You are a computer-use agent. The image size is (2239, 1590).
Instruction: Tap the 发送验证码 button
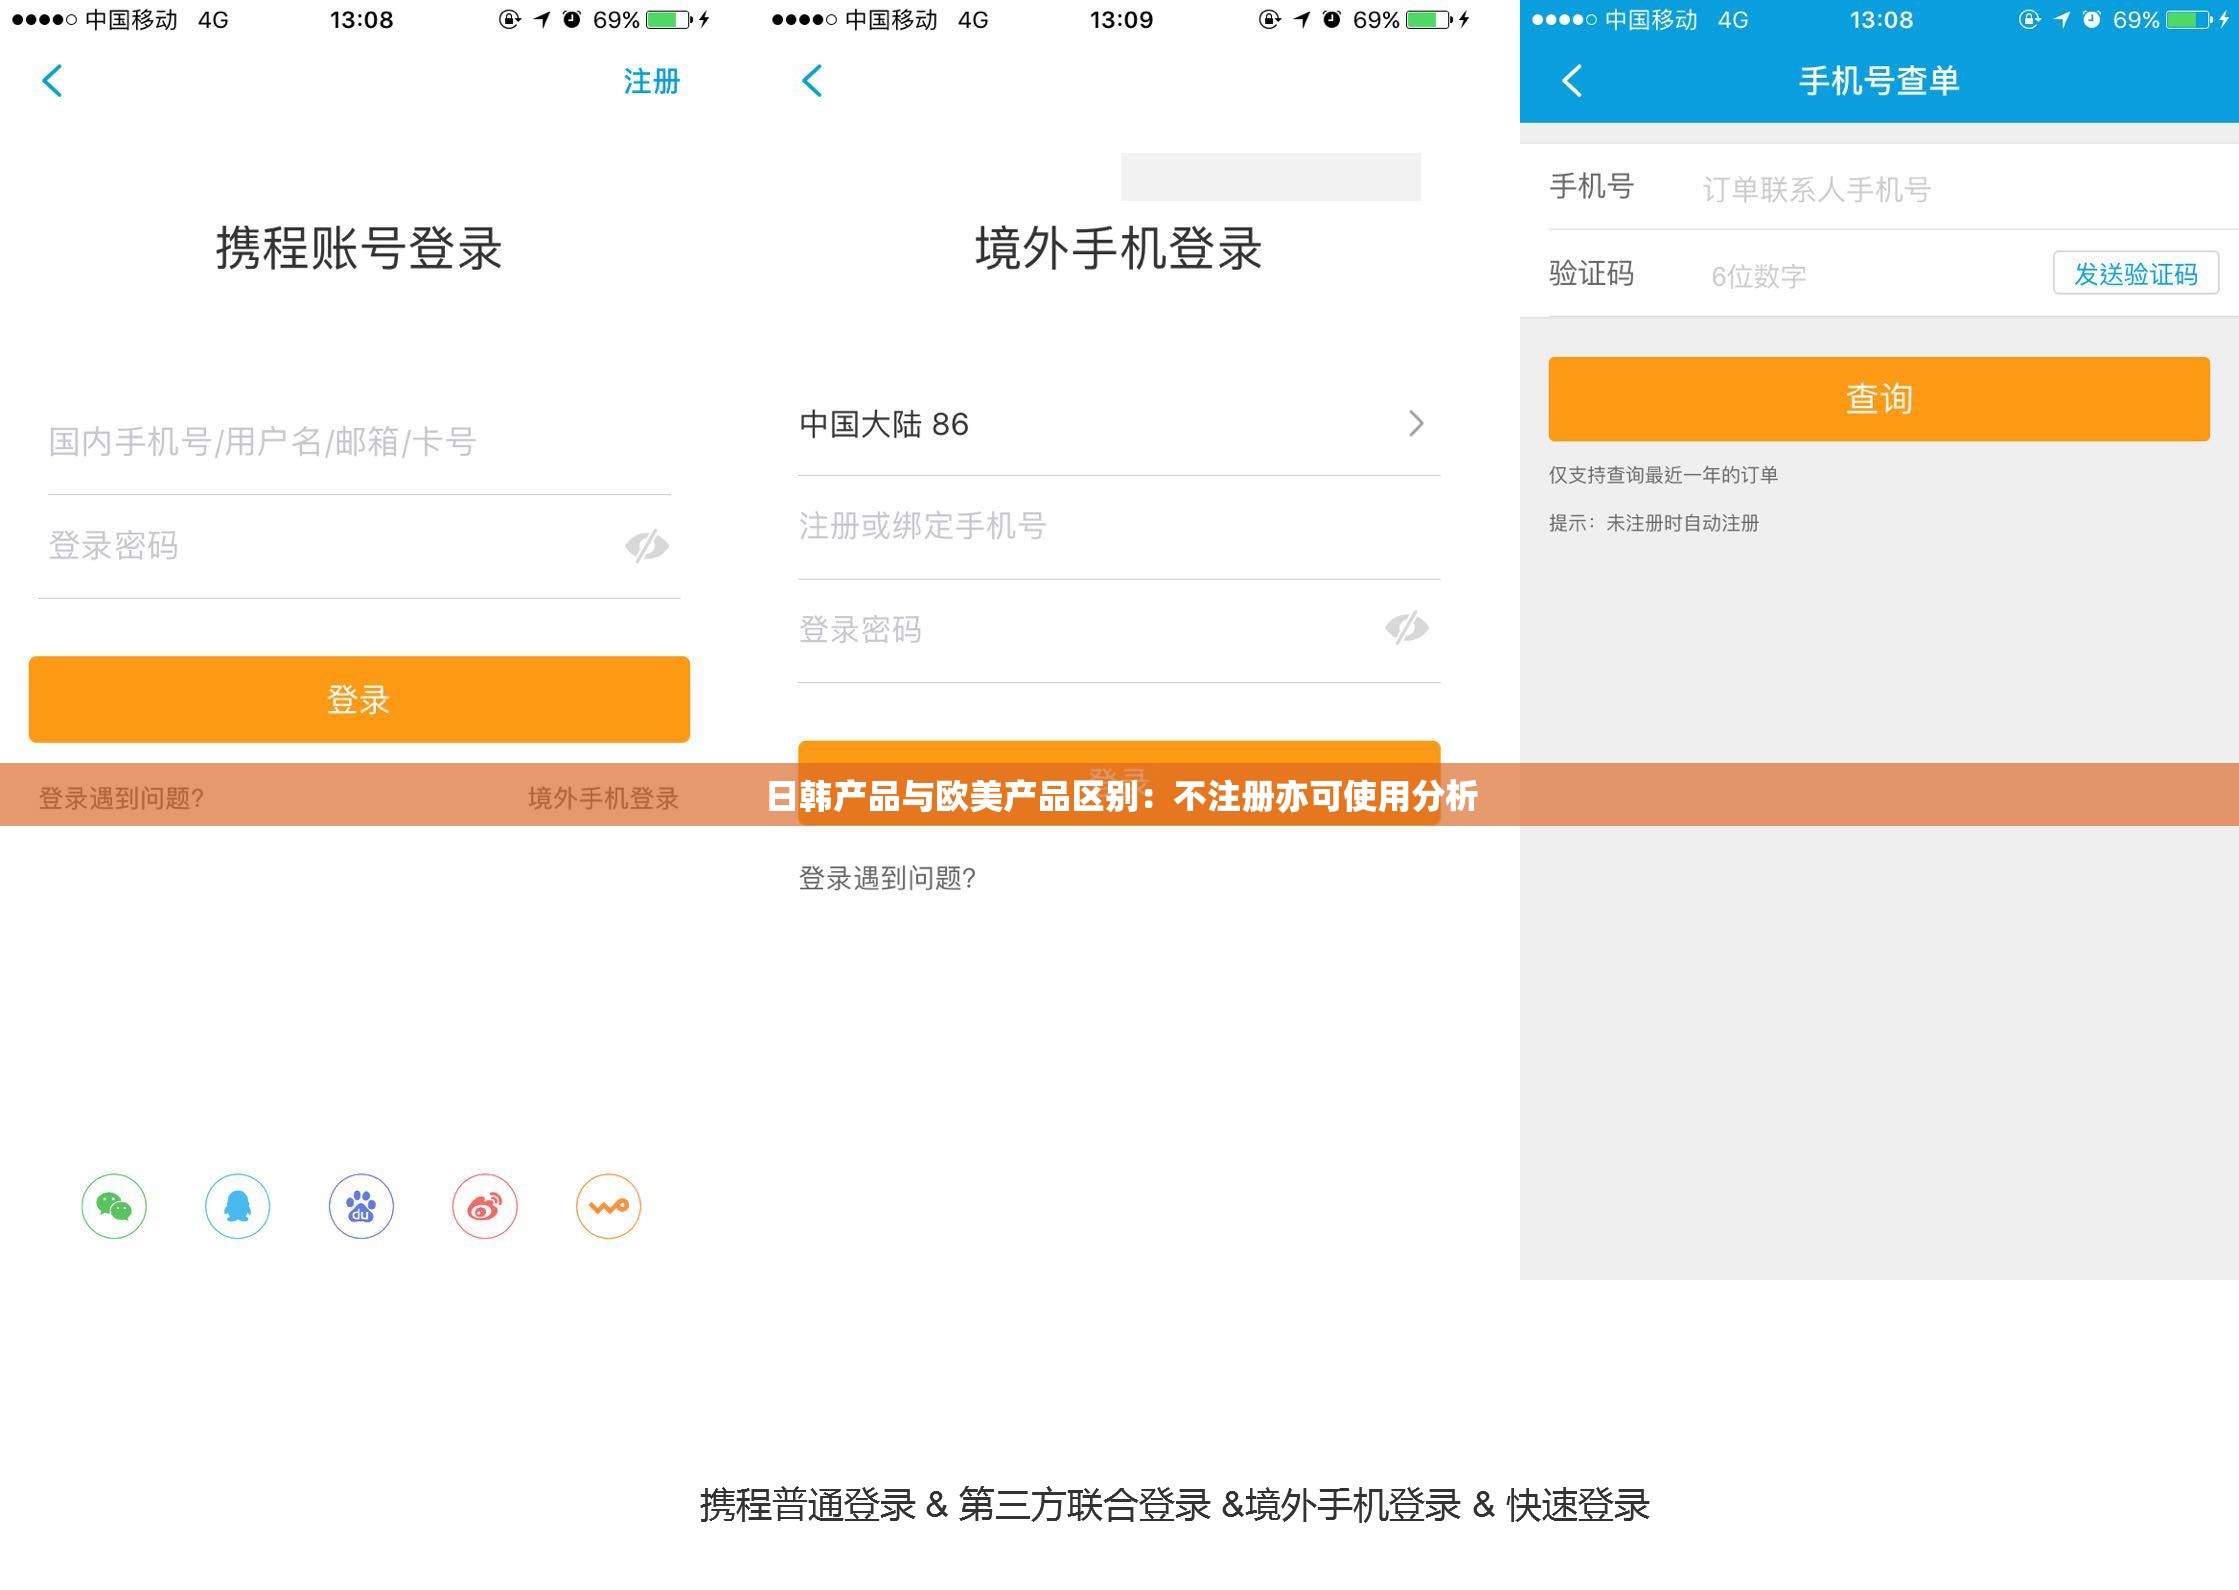[x=2136, y=274]
